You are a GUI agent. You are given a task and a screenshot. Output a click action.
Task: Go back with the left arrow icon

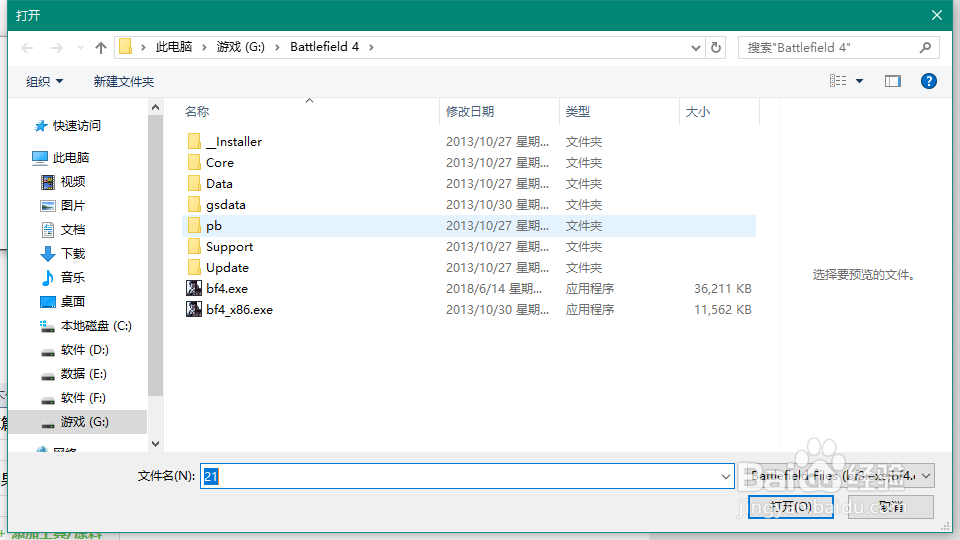tap(28, 48)
